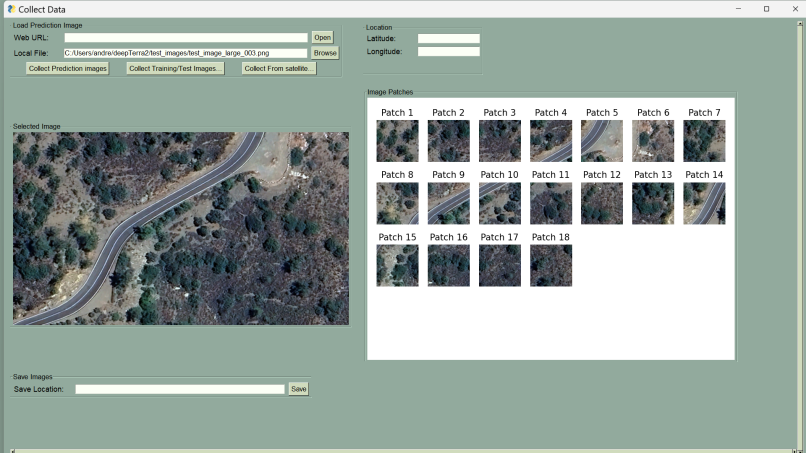Select the Latitude input field
Viewport: 806px width, 453px height.
448,39
